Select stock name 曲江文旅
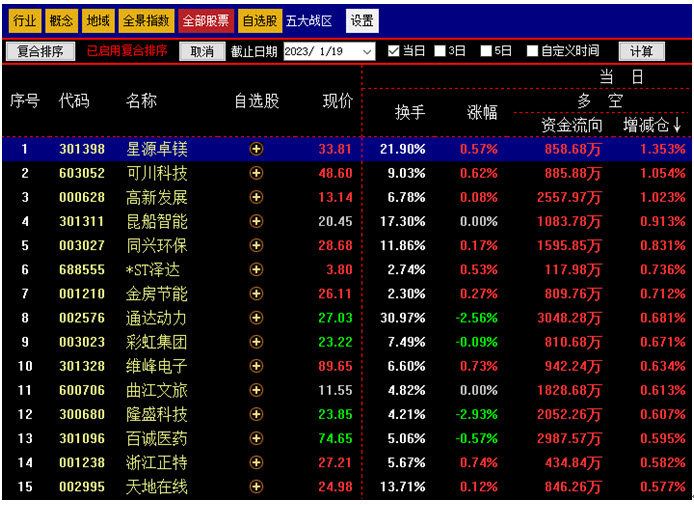 pyautogui.click(x=157, y=390)
